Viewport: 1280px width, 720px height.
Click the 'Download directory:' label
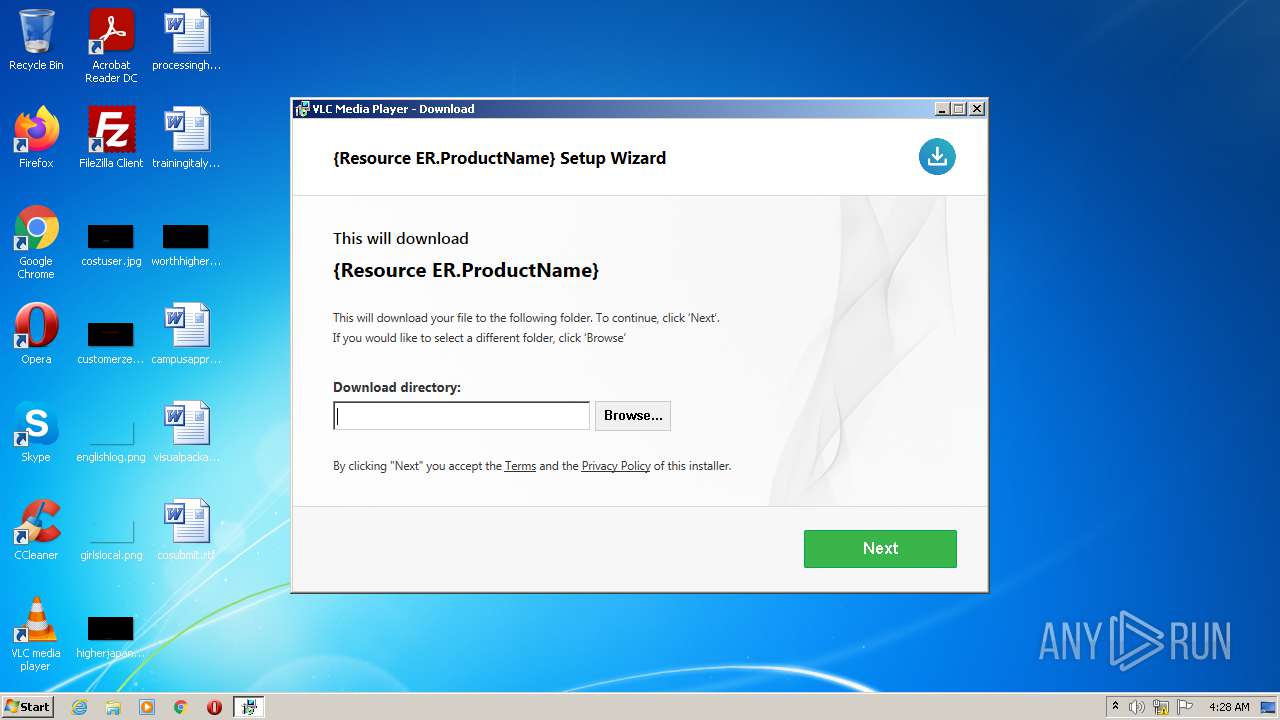(x=397, y=388)
